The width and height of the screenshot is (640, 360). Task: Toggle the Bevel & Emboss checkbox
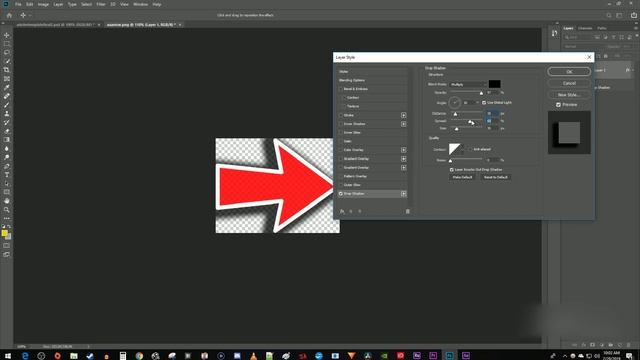pyautogui.click(x=341, y=89)
